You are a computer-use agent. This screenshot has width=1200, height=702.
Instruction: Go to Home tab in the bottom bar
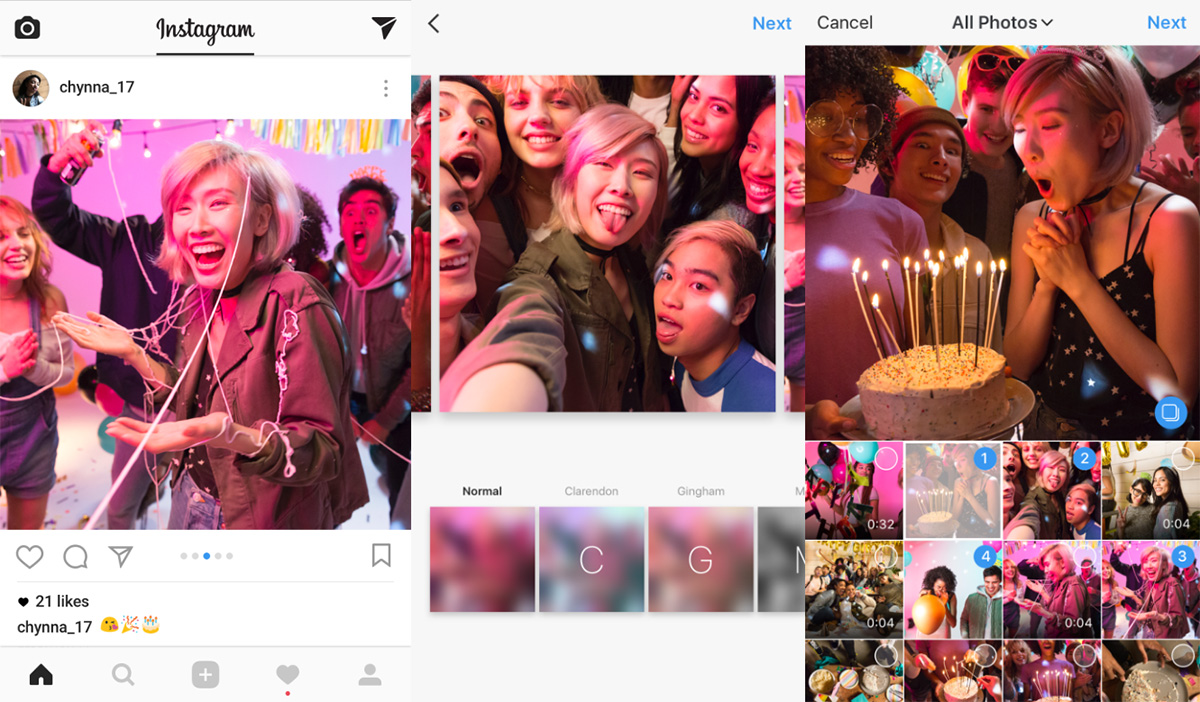(41, 675)
